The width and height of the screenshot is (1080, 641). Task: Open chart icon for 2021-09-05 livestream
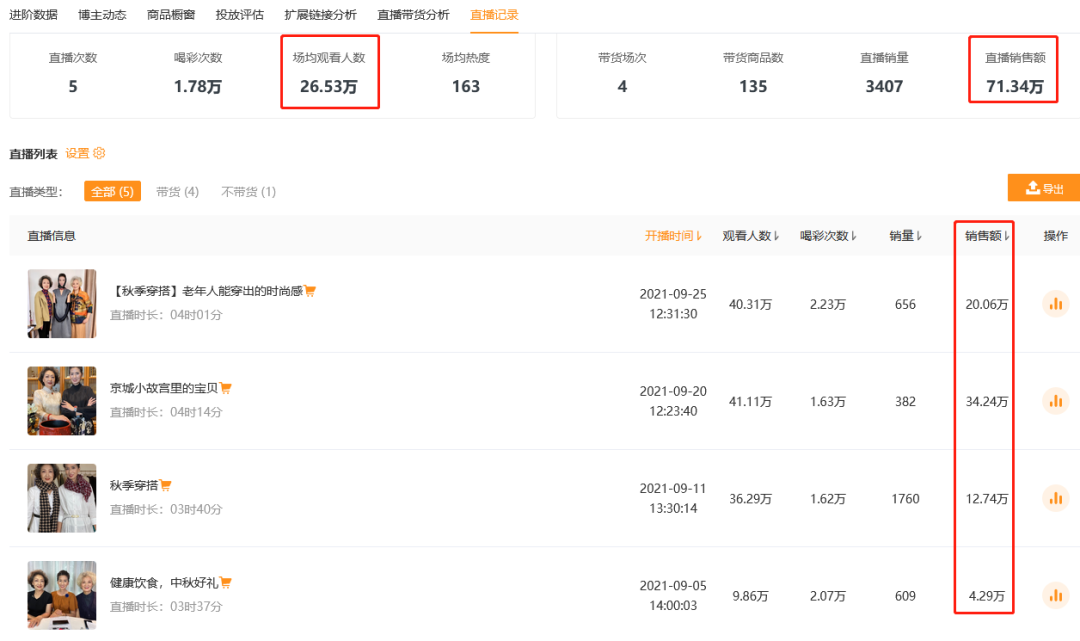[1055, 596]
